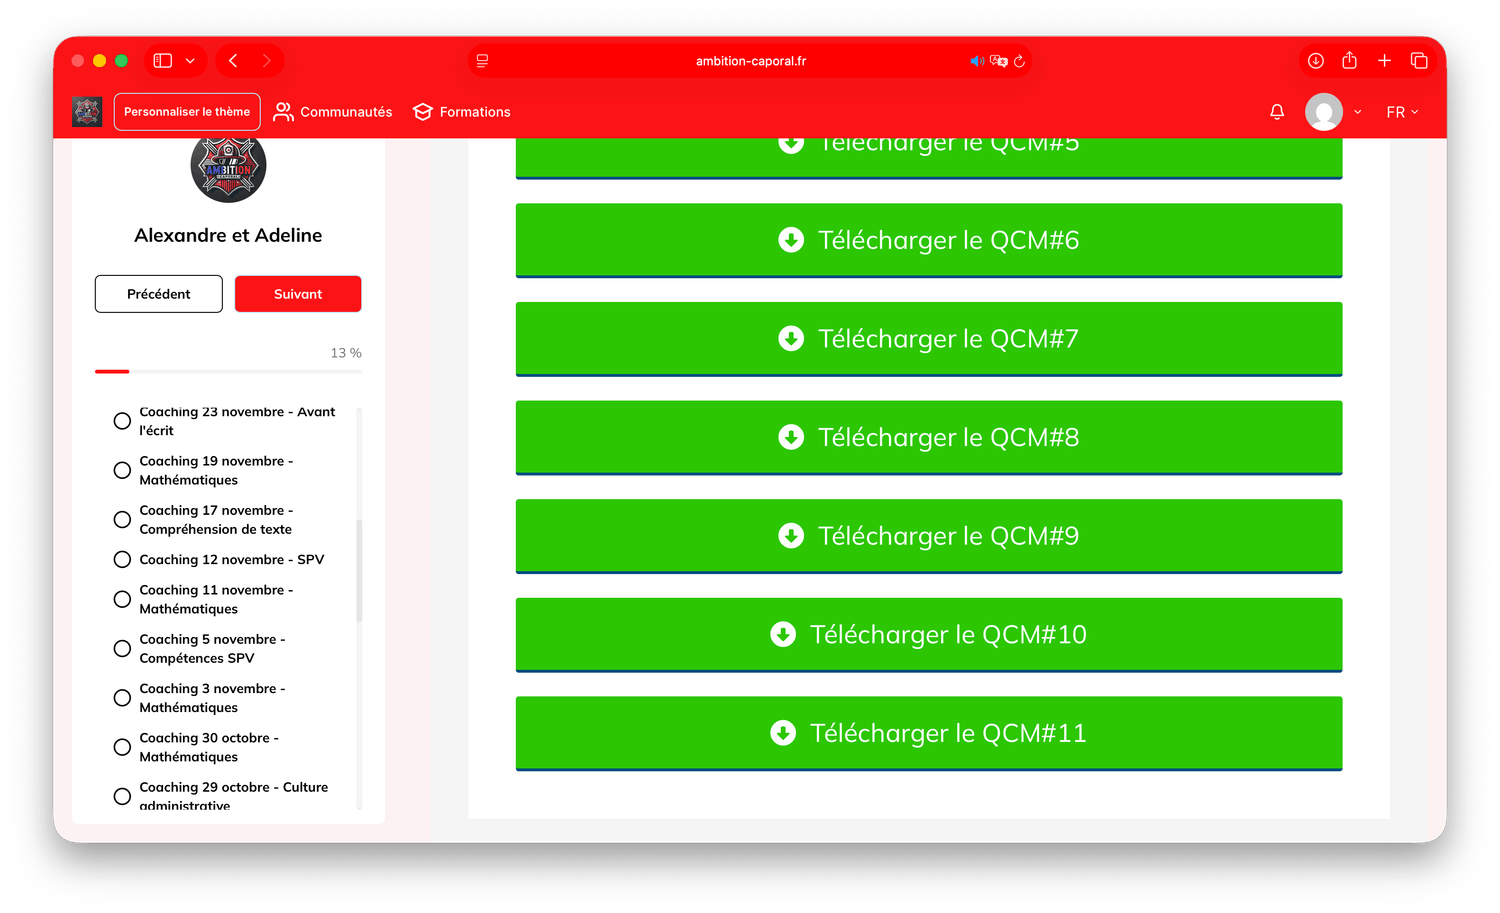Mark Coaching 17 novembre lesson circle

[122, 519]
